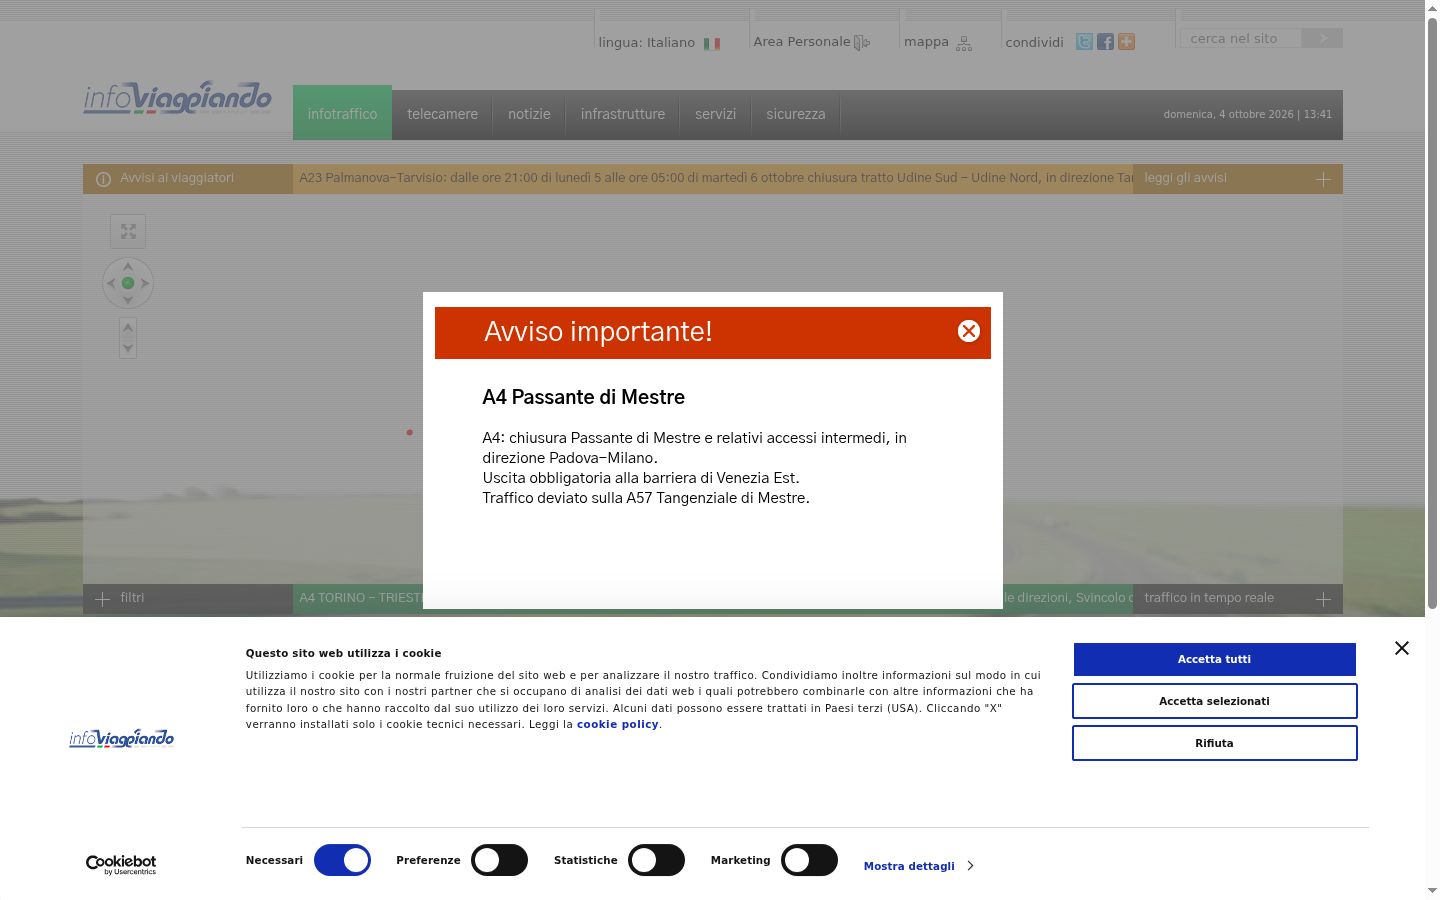1440x900 pixels.
Task: Zoom in map using up stepper
Action: coord(128,328)
